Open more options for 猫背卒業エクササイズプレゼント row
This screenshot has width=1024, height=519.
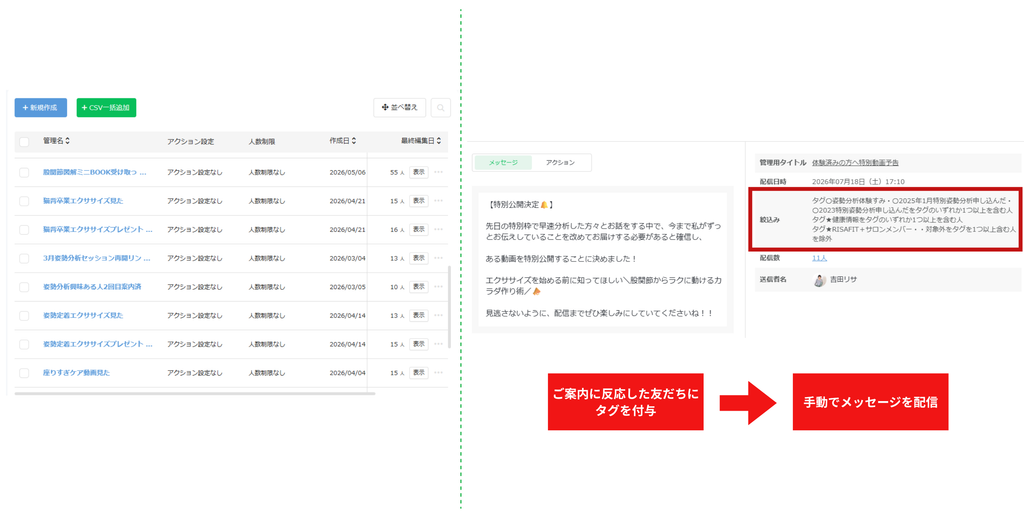[x=438, y=230]
